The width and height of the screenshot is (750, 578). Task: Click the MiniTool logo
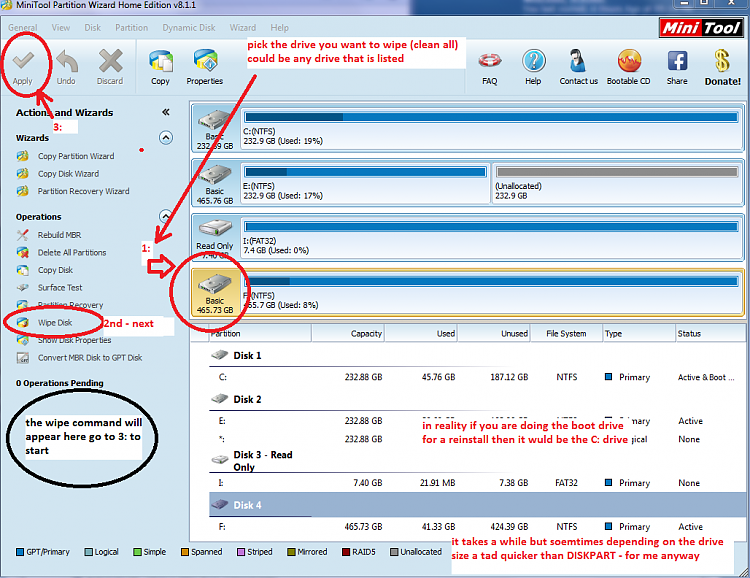click(x=701, y=28)
